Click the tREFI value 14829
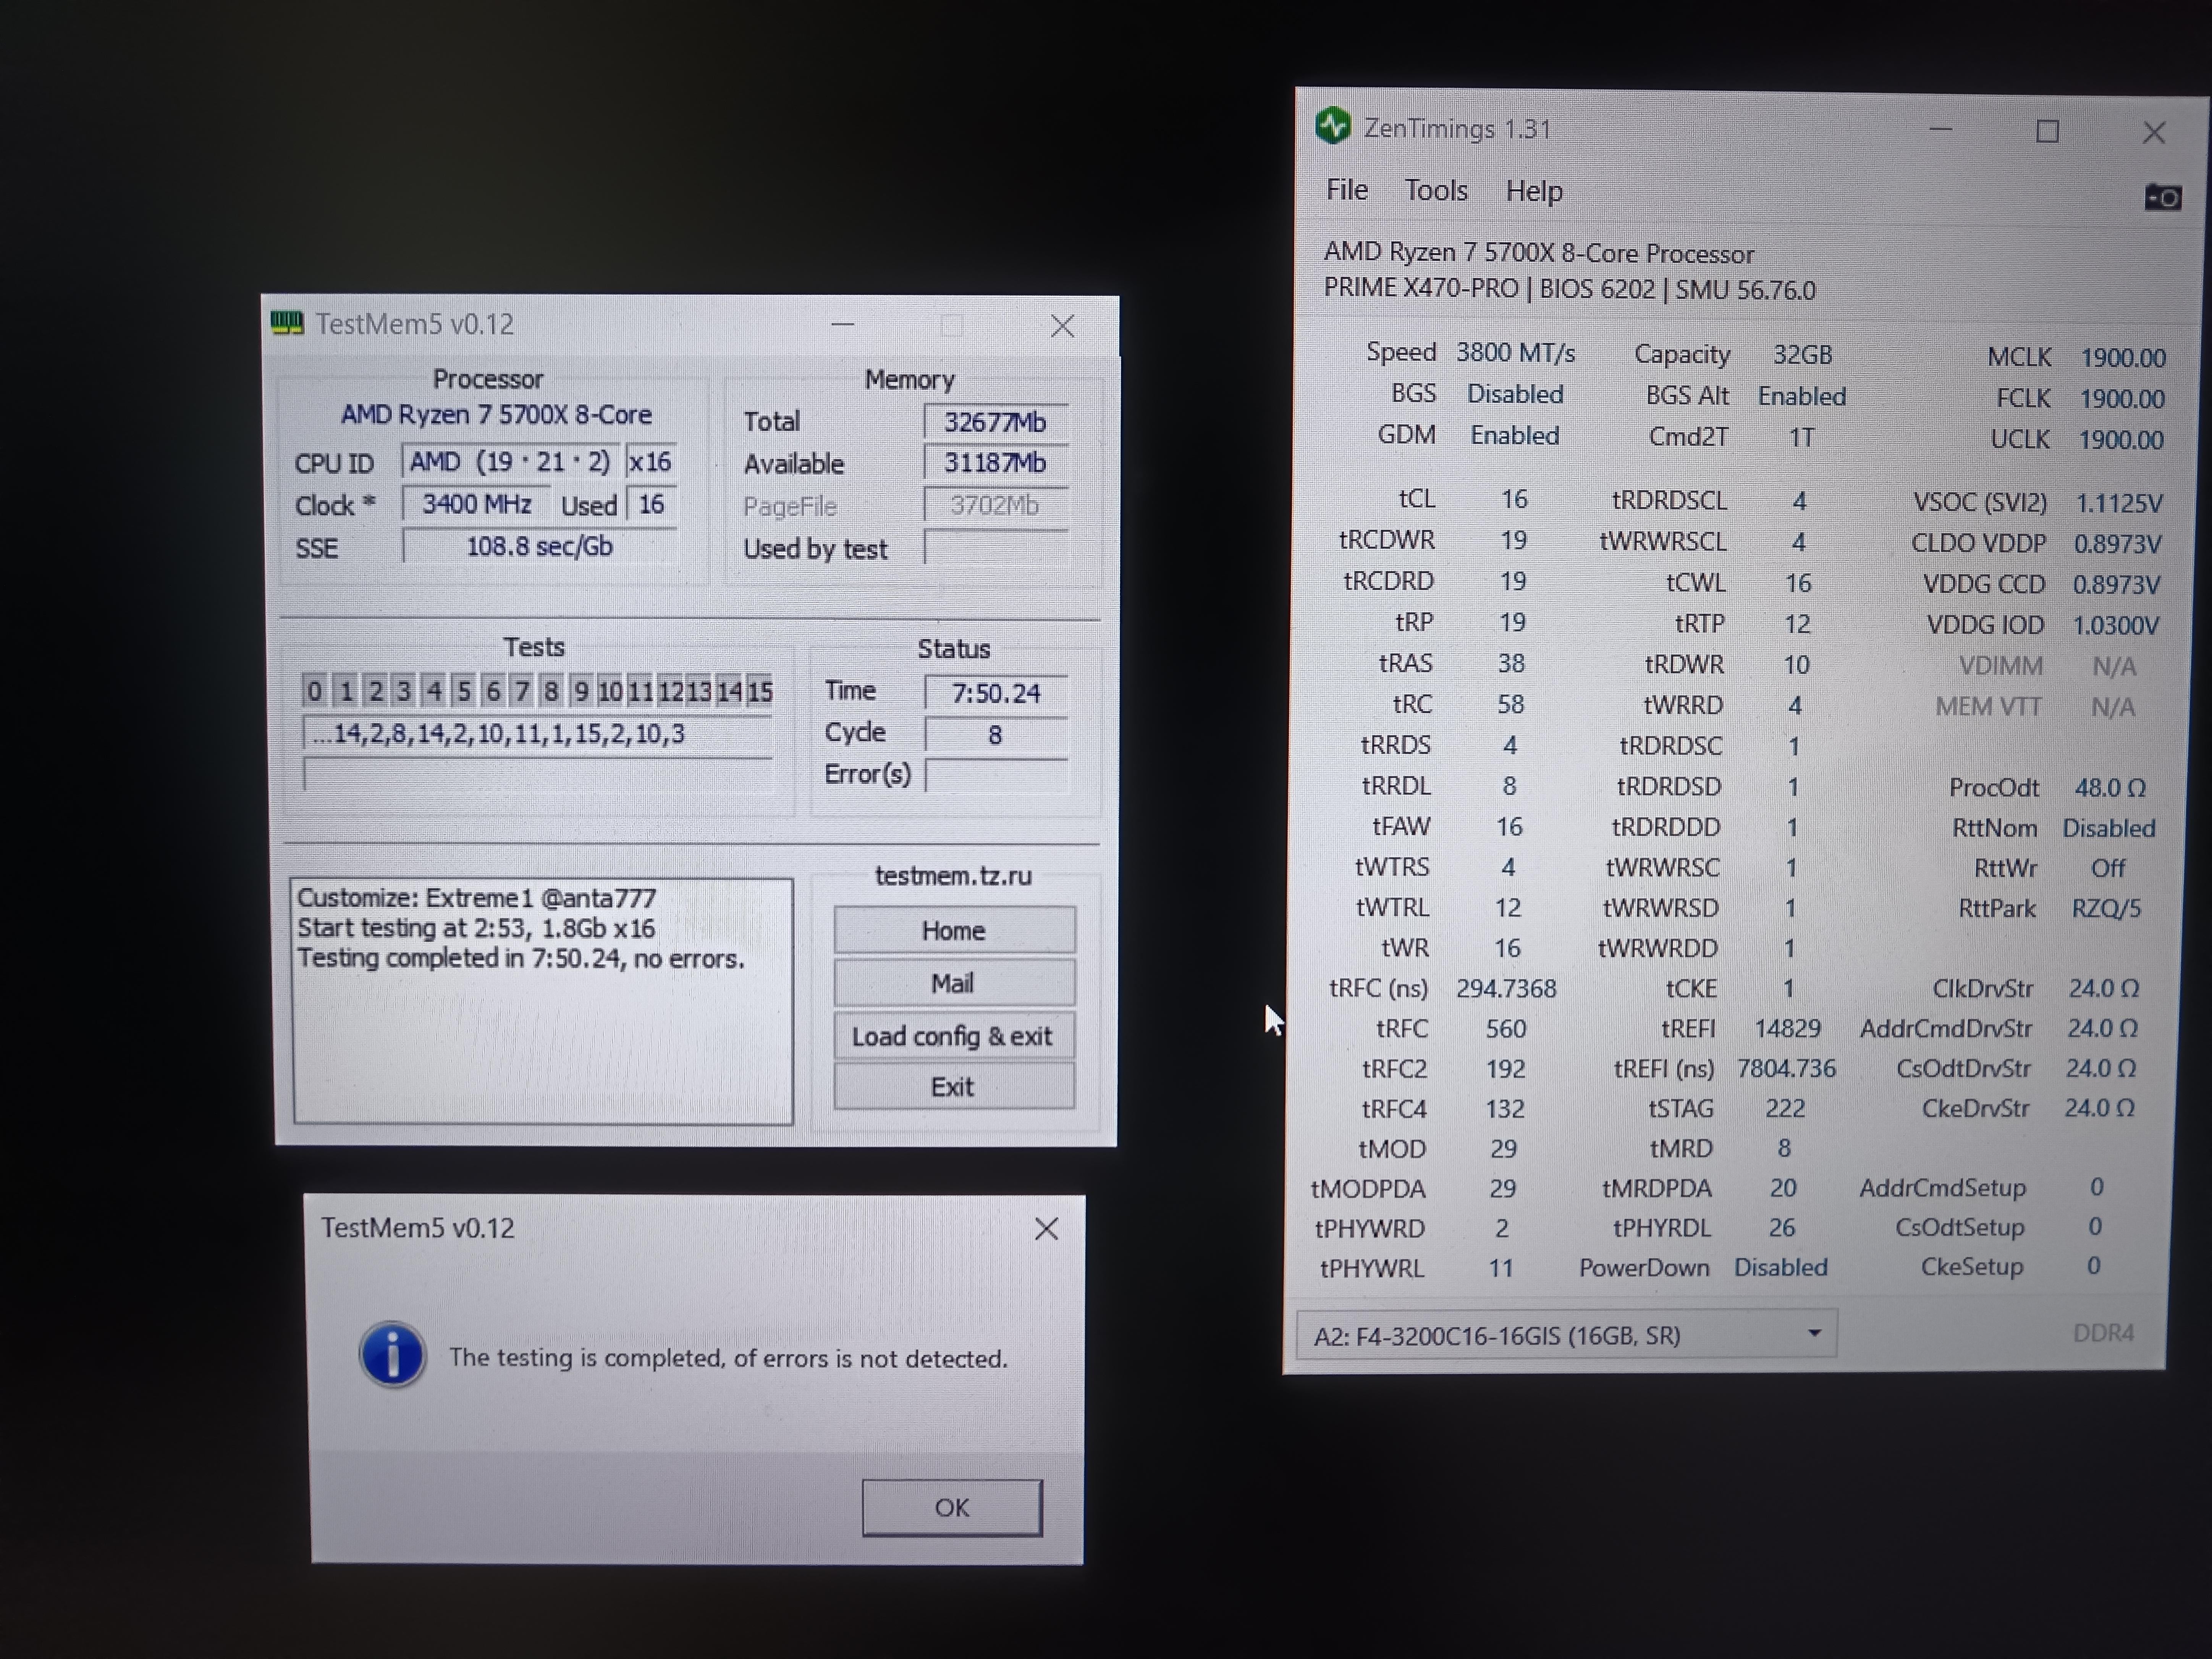 click(1788, 1028)
